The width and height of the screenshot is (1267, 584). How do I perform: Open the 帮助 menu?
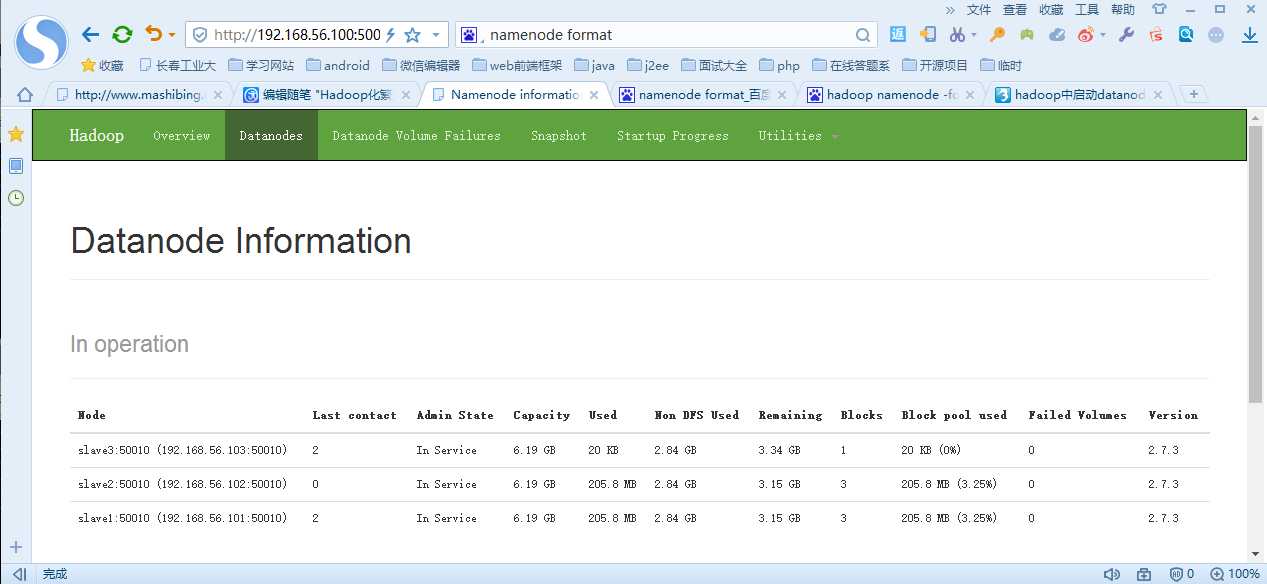click(x=1123, y=9)
